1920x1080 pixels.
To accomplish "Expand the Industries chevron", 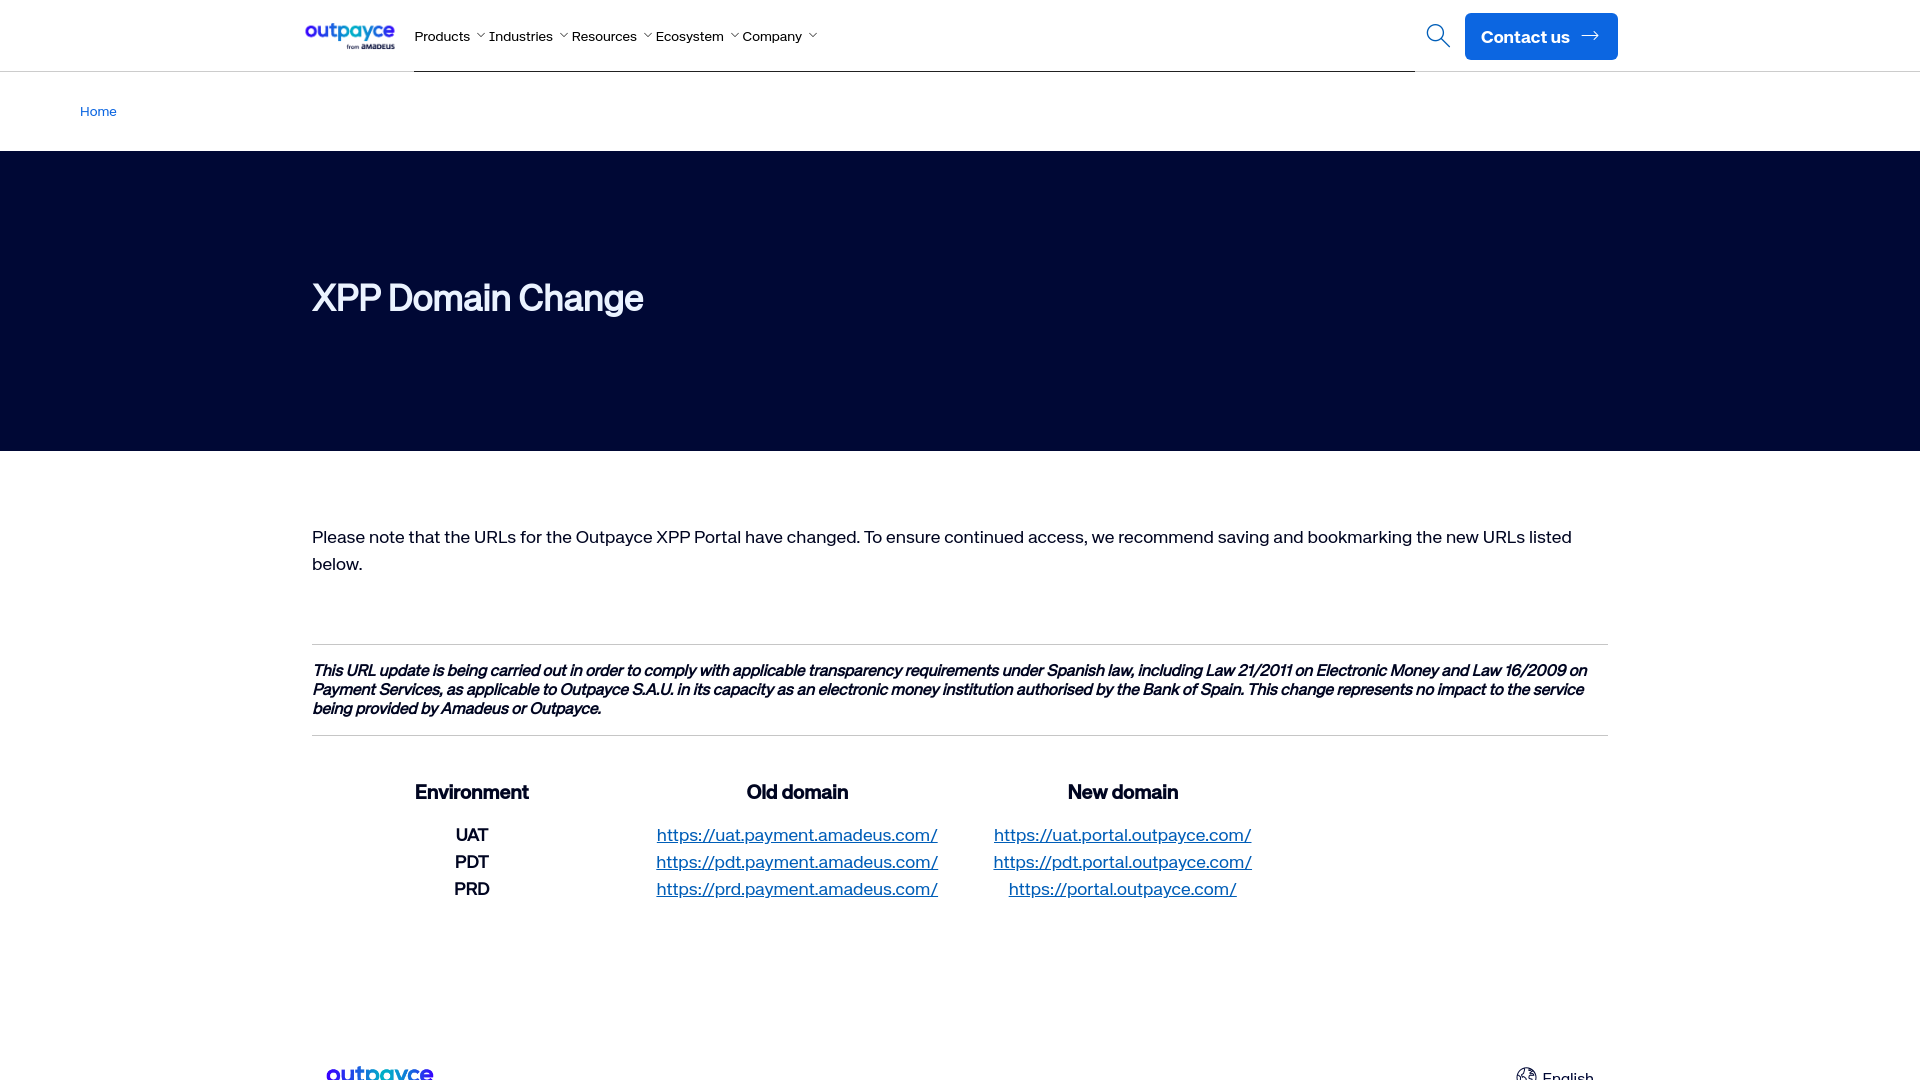I will click(564, 35).
